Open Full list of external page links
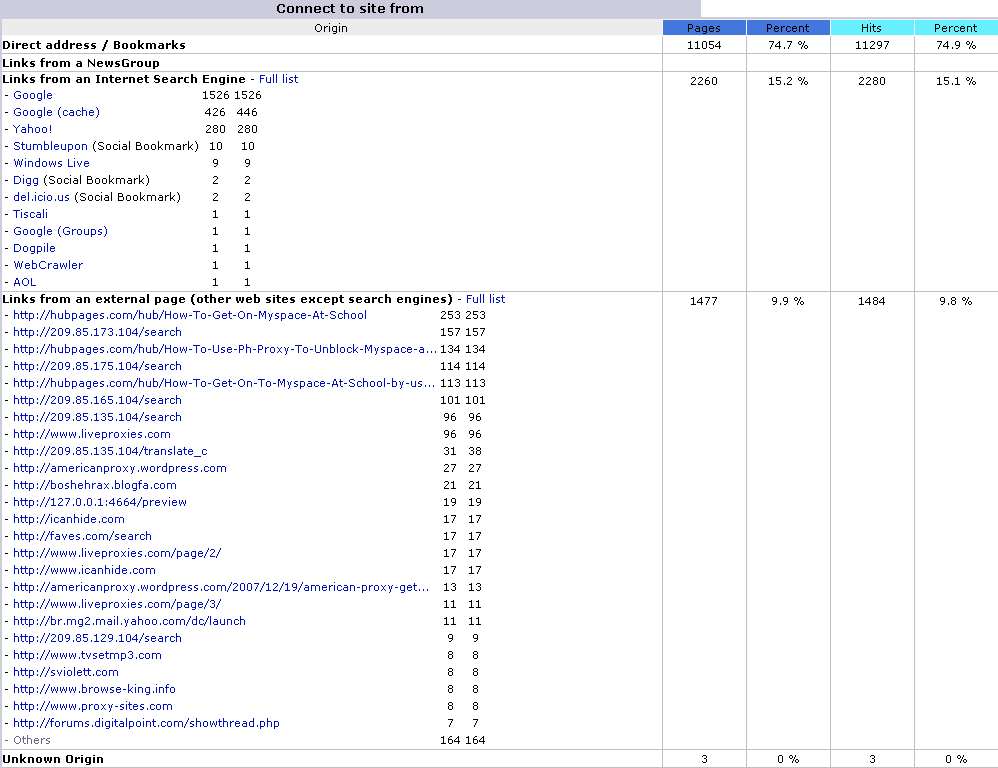This screenshot has height=768, width=998. pos(485,299)
